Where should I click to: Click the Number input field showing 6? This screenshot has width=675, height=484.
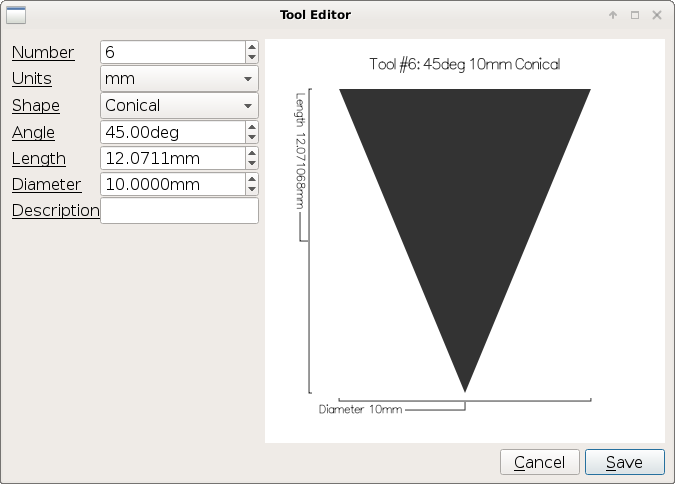point(173,52)
